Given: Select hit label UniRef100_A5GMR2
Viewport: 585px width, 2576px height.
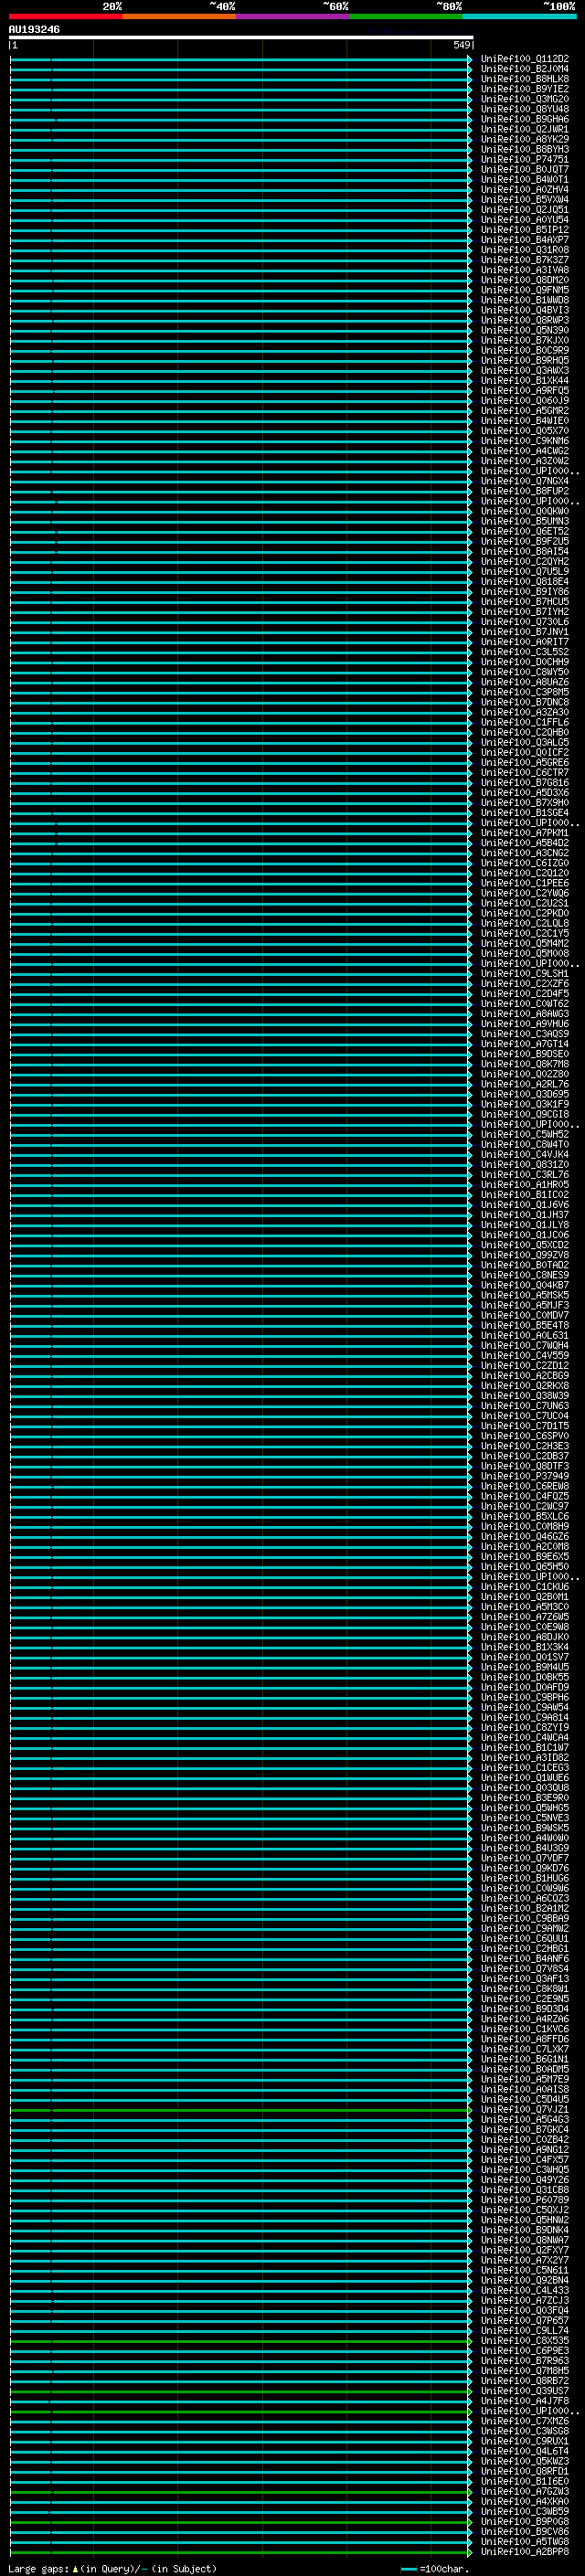Looking at the screenshot, I should pyautogui.click(x=524, y=411).
